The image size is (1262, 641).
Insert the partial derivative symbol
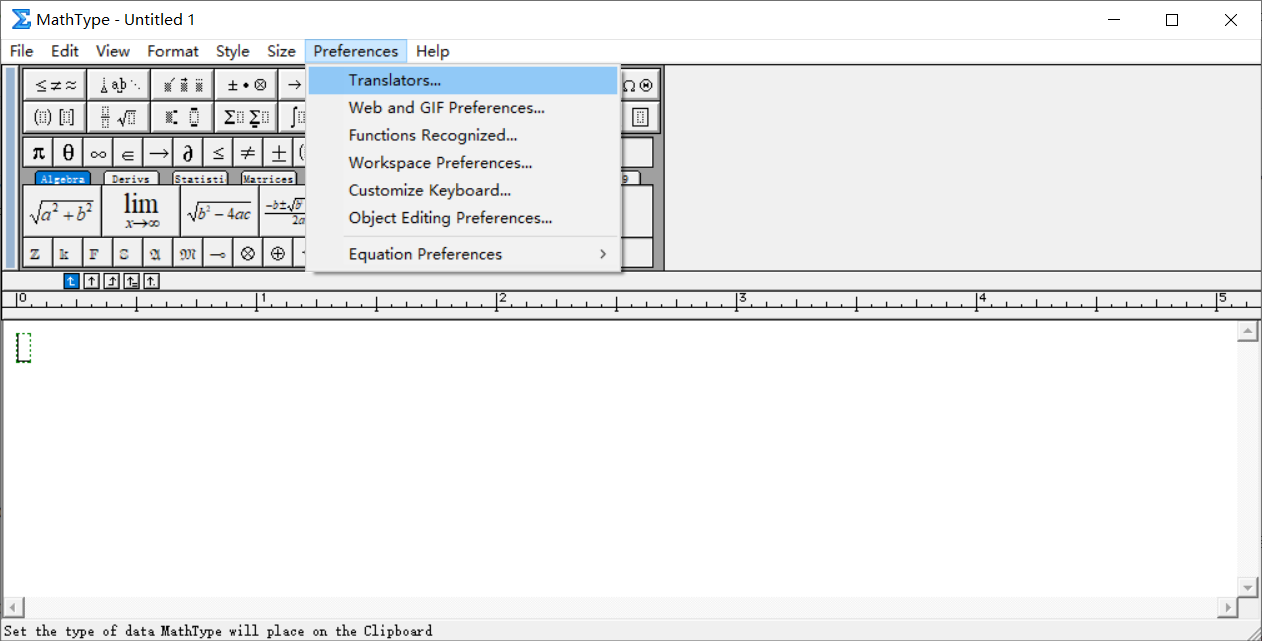(x=188, y=153)
